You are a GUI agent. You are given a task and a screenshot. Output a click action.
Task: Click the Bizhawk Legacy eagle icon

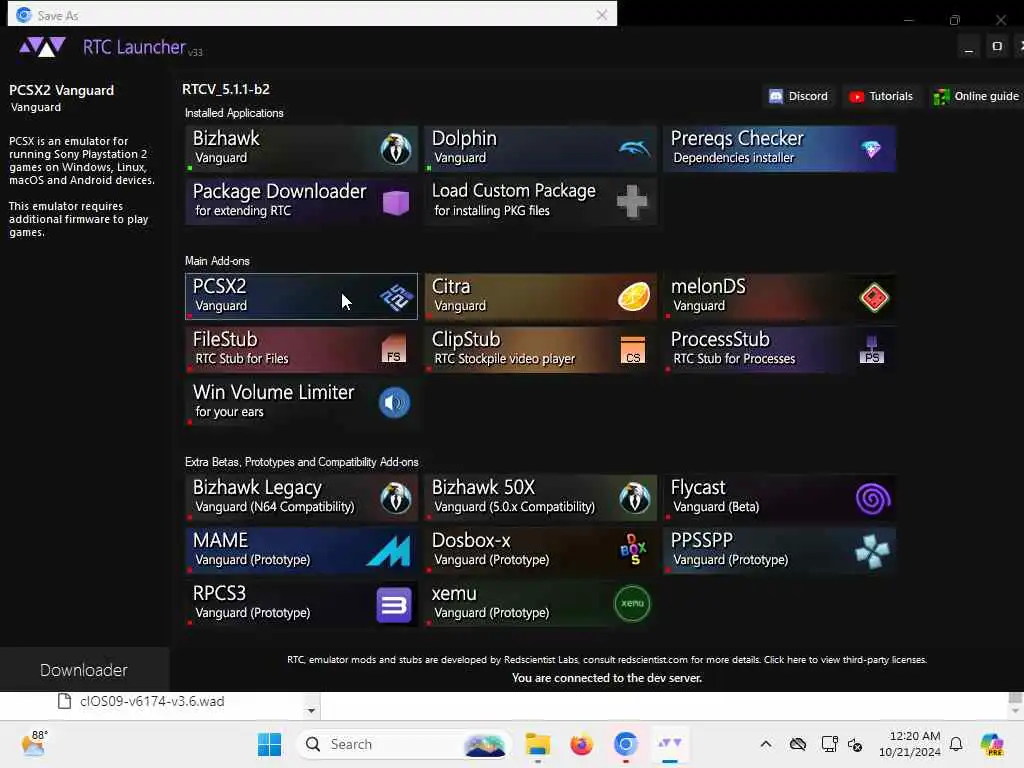point(395,498)
